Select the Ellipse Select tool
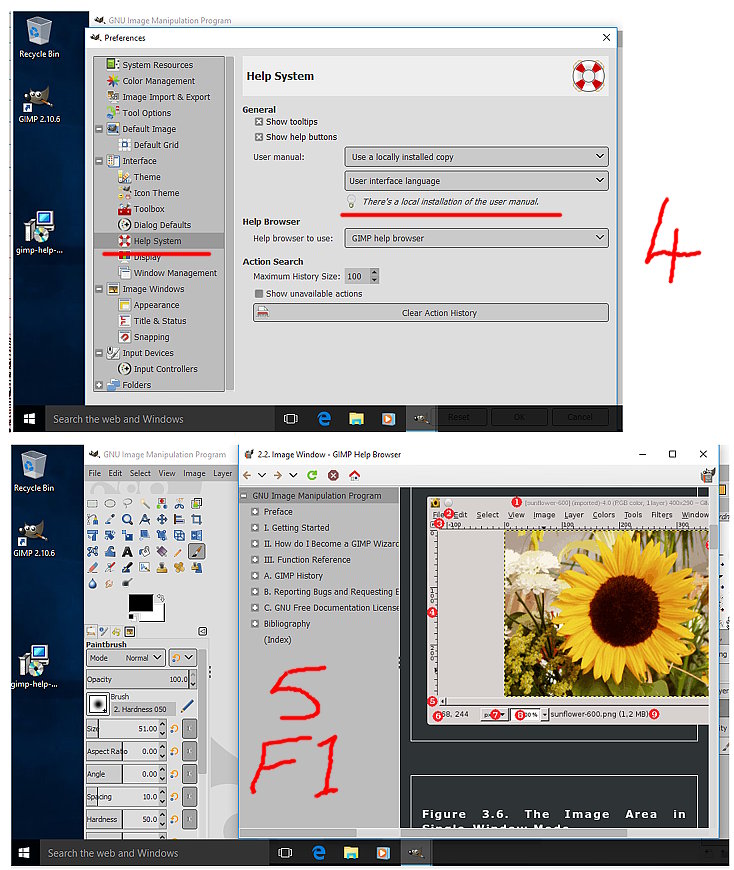Viewport: 734px width, 870px height. (x=110, y=503)
